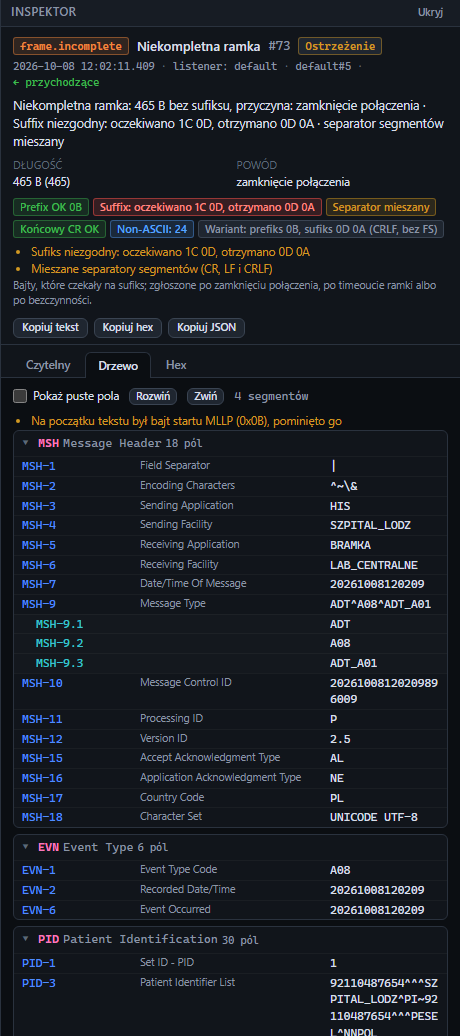This screenshot has width=460, height=1036.
Task: Collapse all segments with Zwiń
Action: pyautogui.click(x=205, y=396)
